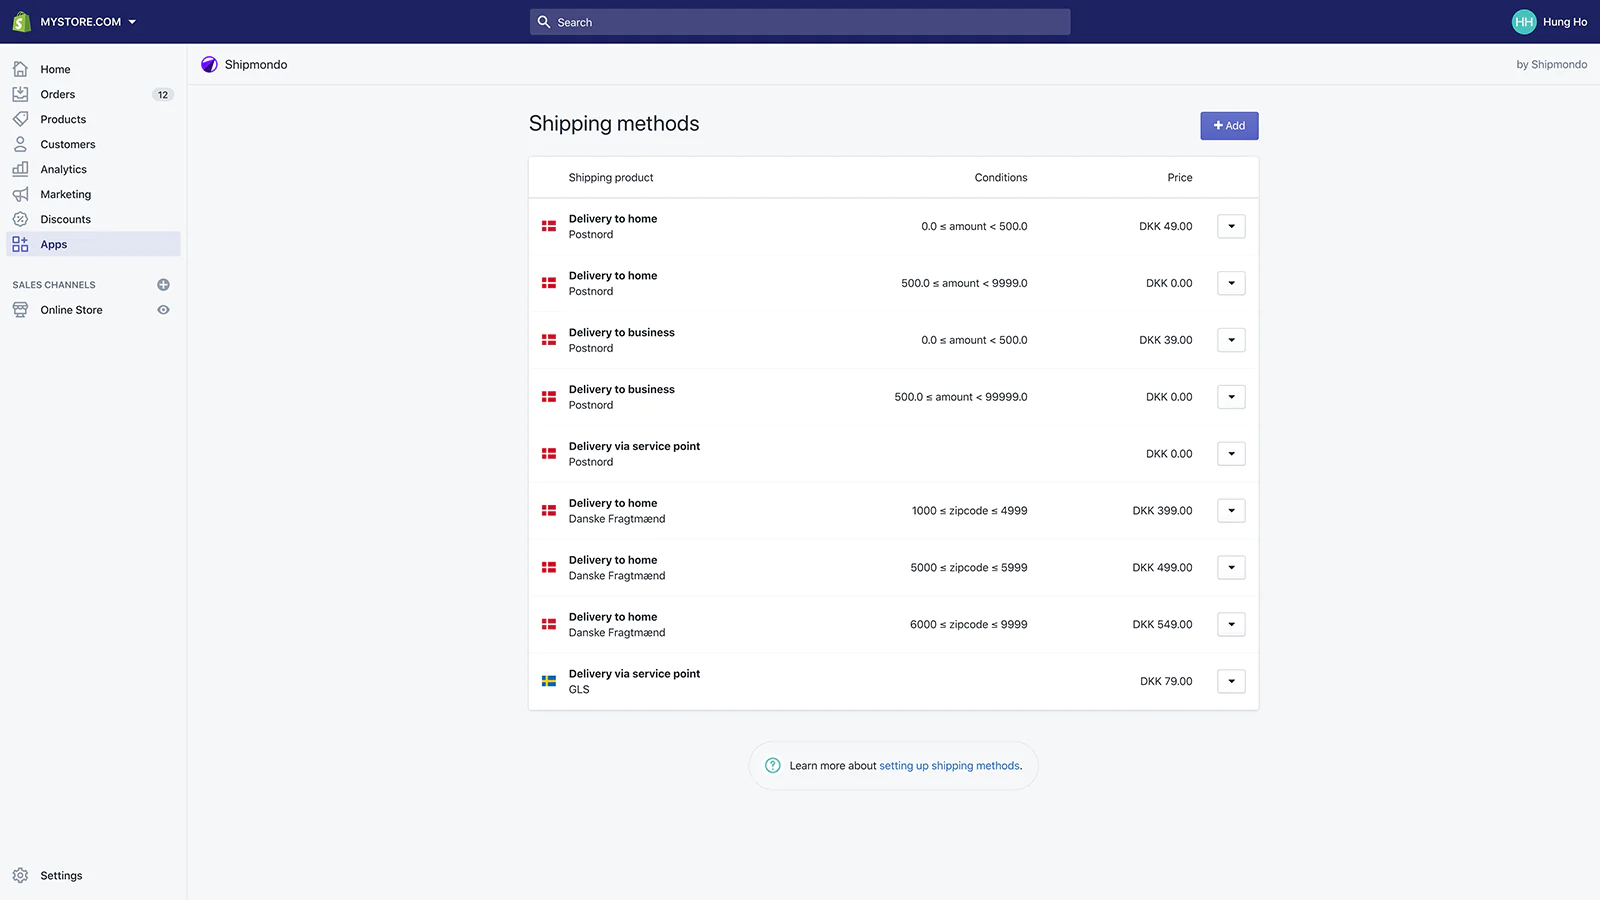This screenshot has height=900, width=1600.
Task: Expand dropdown for DKK 39.00 row
Action: [x=1231, y=340]
